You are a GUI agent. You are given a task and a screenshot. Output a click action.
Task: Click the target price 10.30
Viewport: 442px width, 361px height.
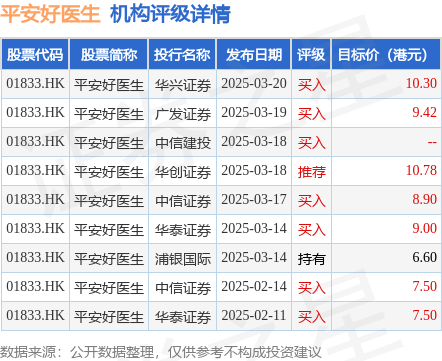coord(421,83)
